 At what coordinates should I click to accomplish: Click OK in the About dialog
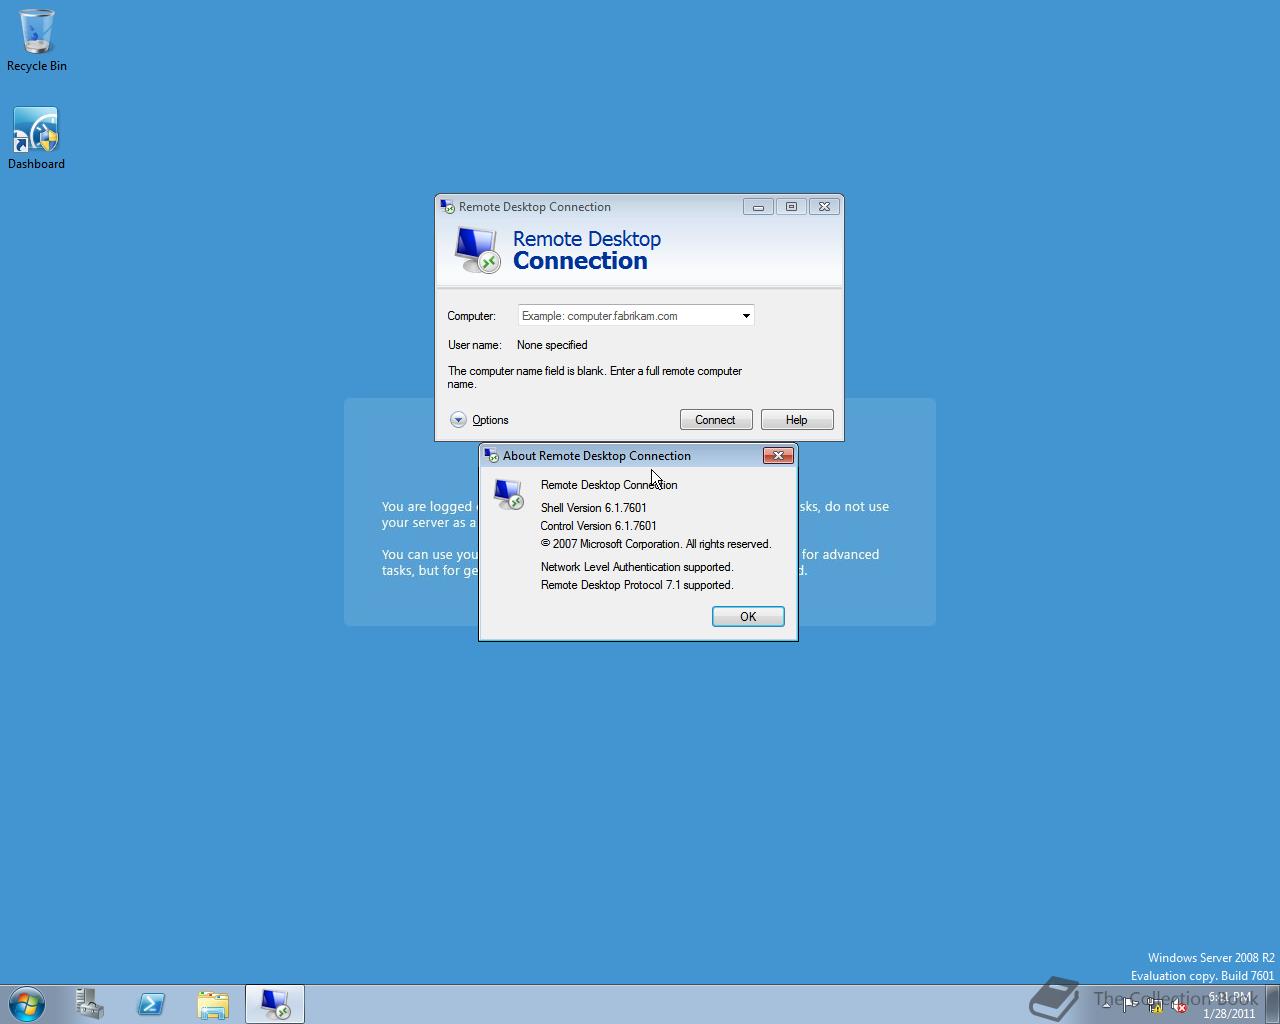click(748, 616)
